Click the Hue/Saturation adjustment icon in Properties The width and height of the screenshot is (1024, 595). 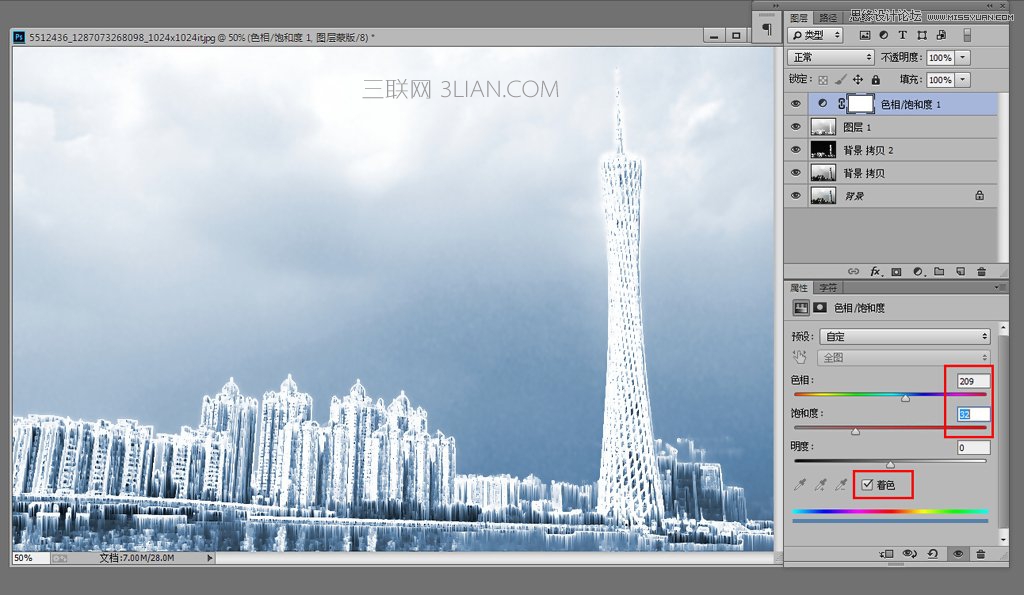(801, 308)
